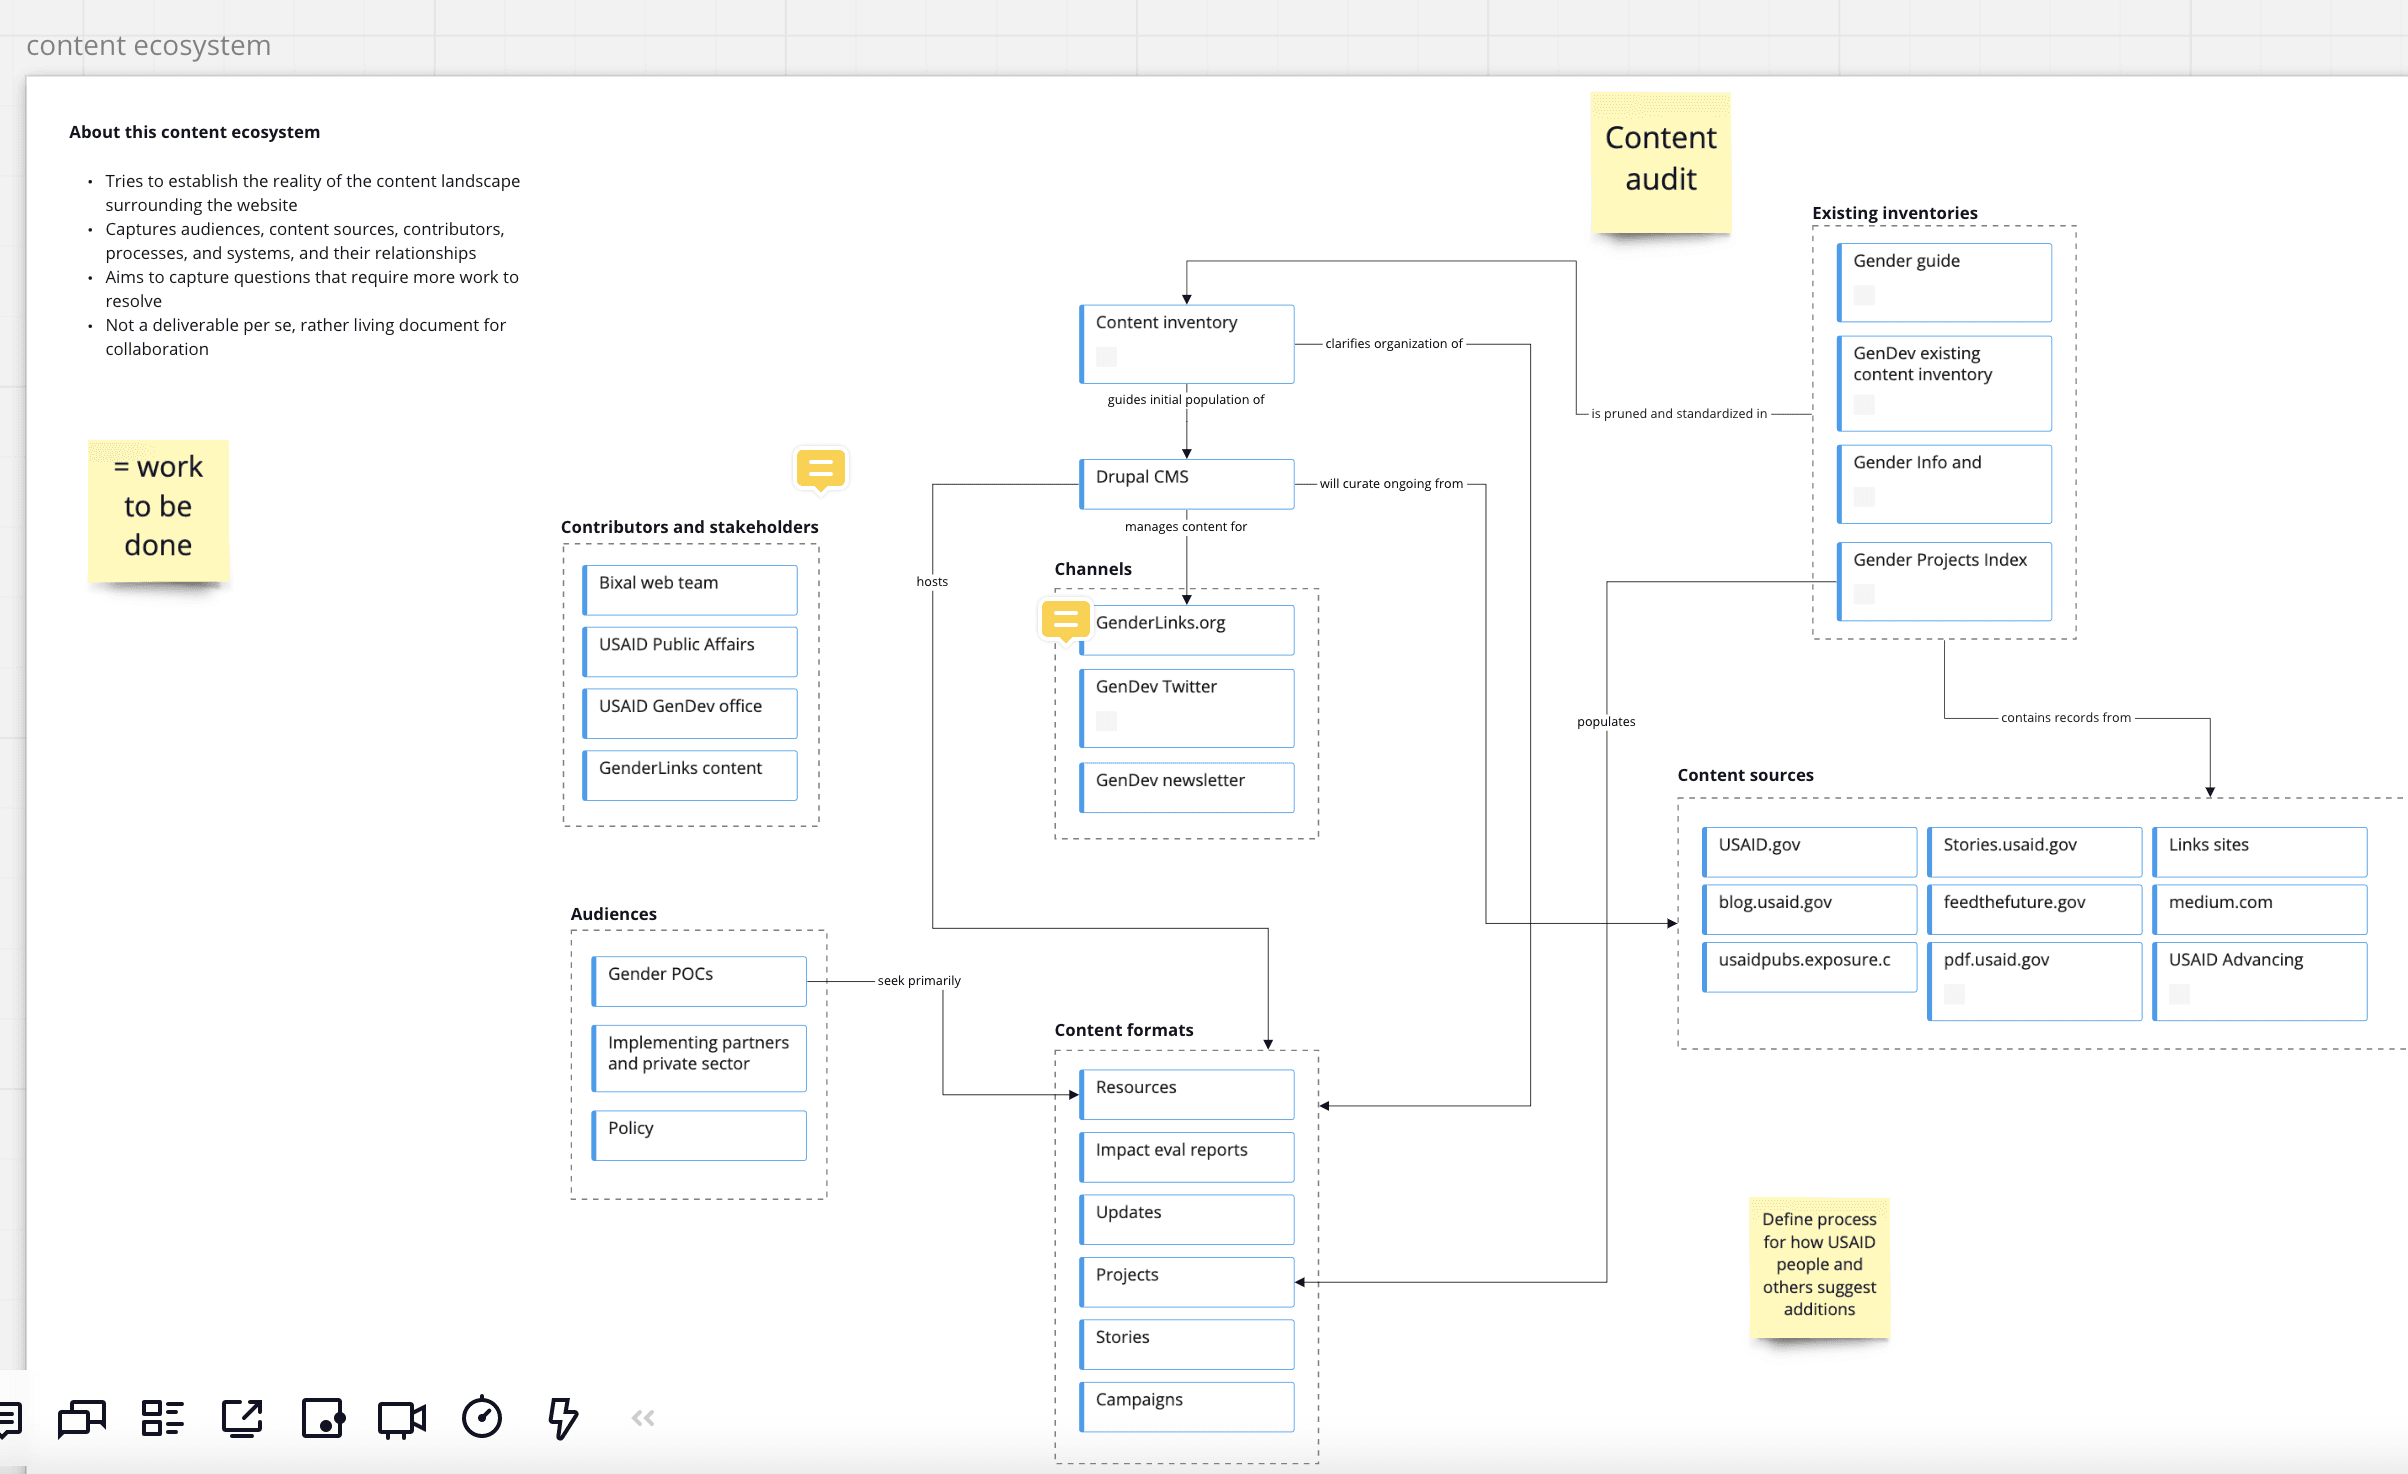Select the 'Policy' audience card

[x=699, y=1136]
